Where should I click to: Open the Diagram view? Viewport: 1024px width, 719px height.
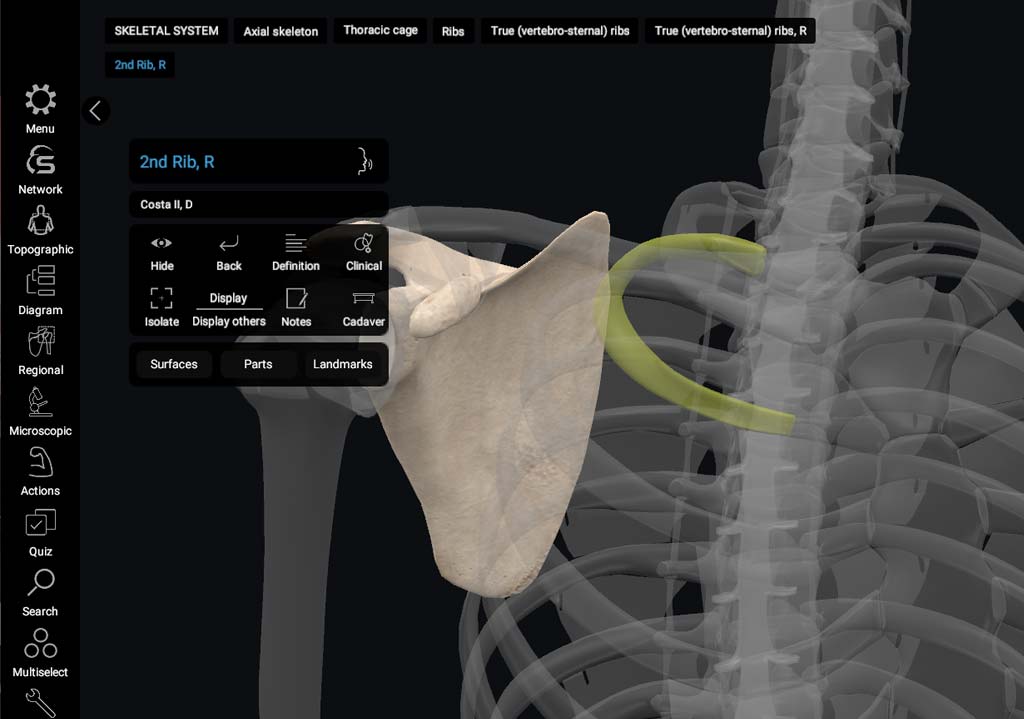(x=40, y=291)
